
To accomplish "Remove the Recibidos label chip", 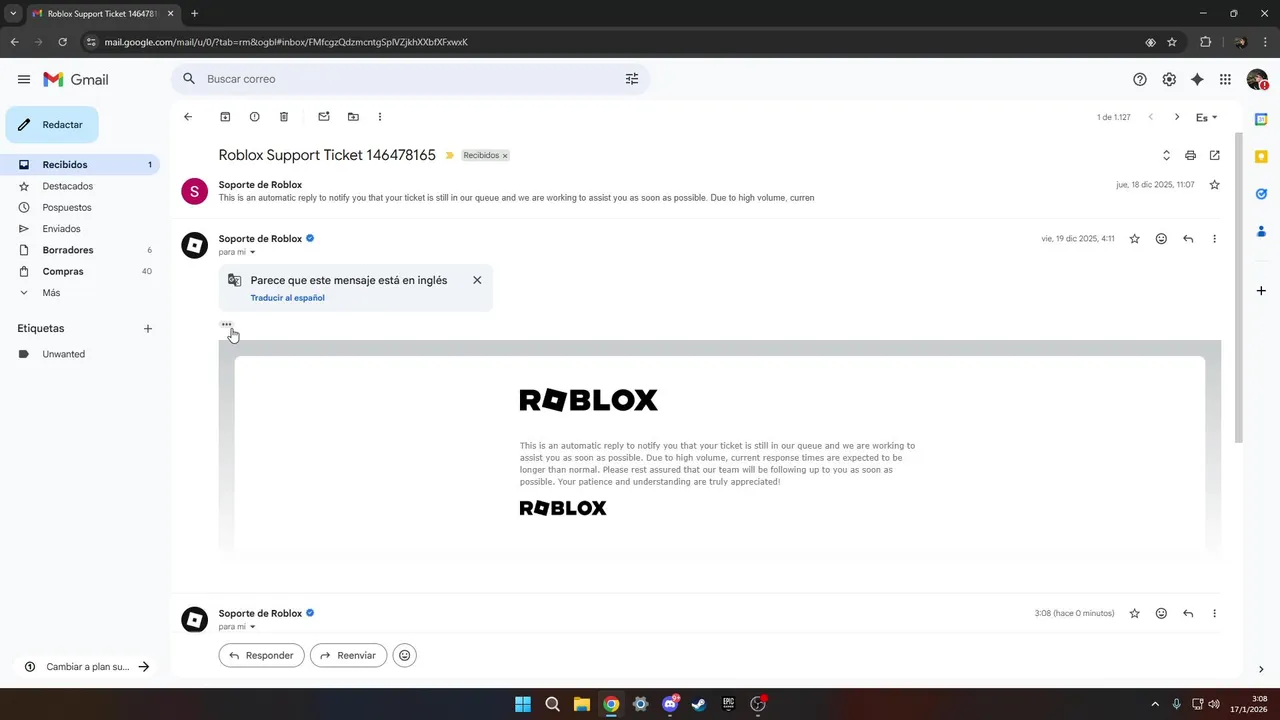I will [505, 156].
